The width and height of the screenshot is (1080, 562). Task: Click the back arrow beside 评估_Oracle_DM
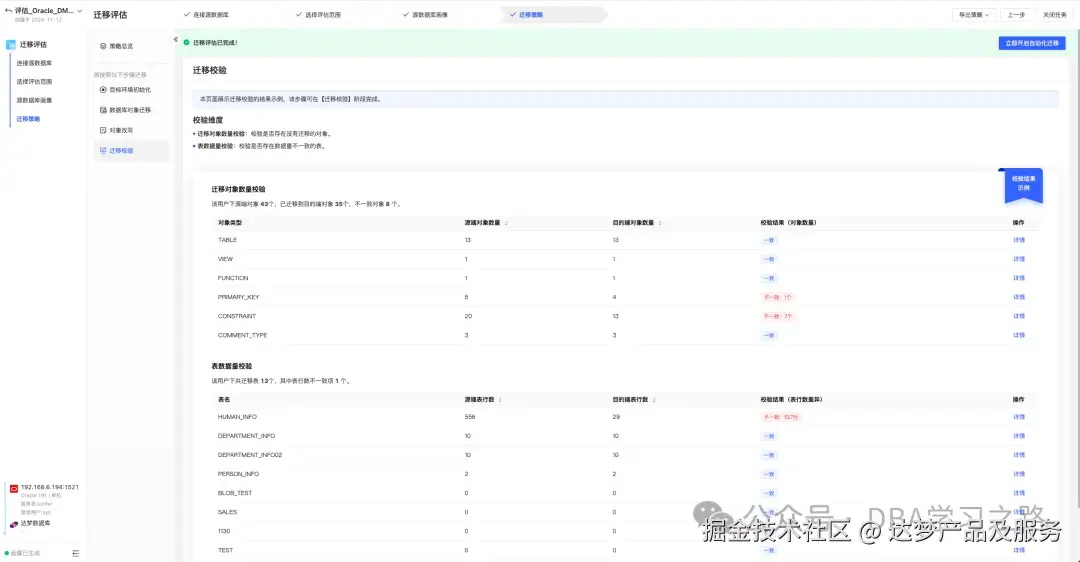coord(8,11)
